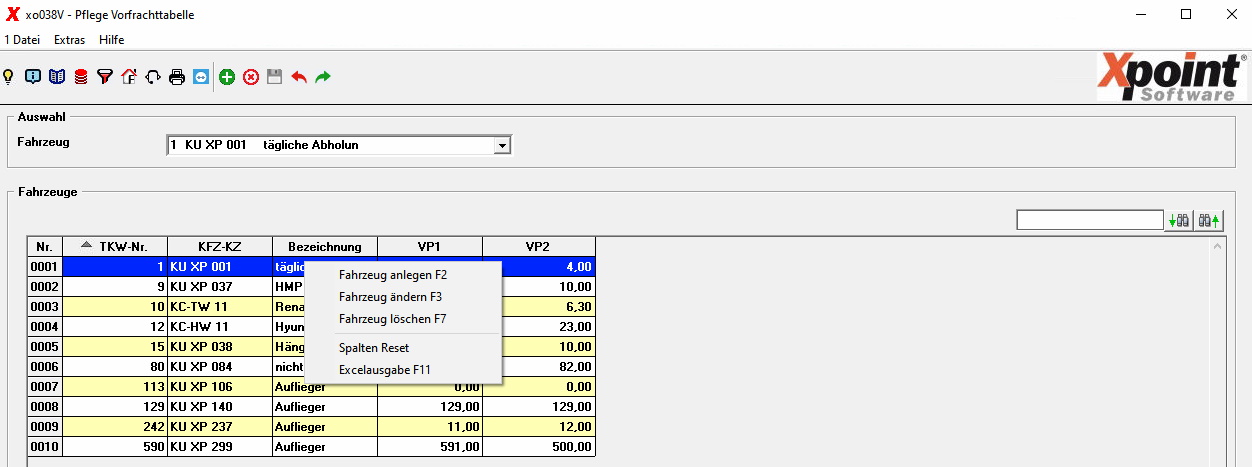
Task: Open the 1 Datei menu
Action: tap(22, 40)
